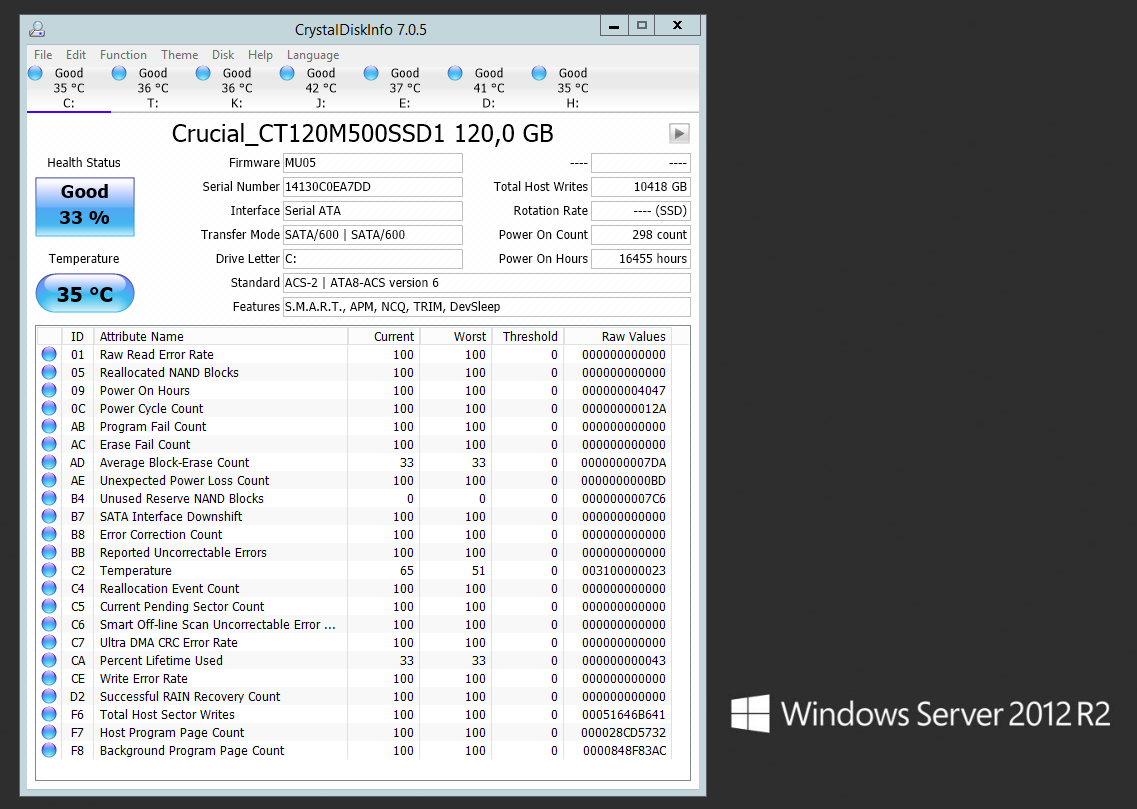The image size is (1137, 809).
Task: Select the C: drive status orb
Action: pyautogui.click(x=36, y=73)
